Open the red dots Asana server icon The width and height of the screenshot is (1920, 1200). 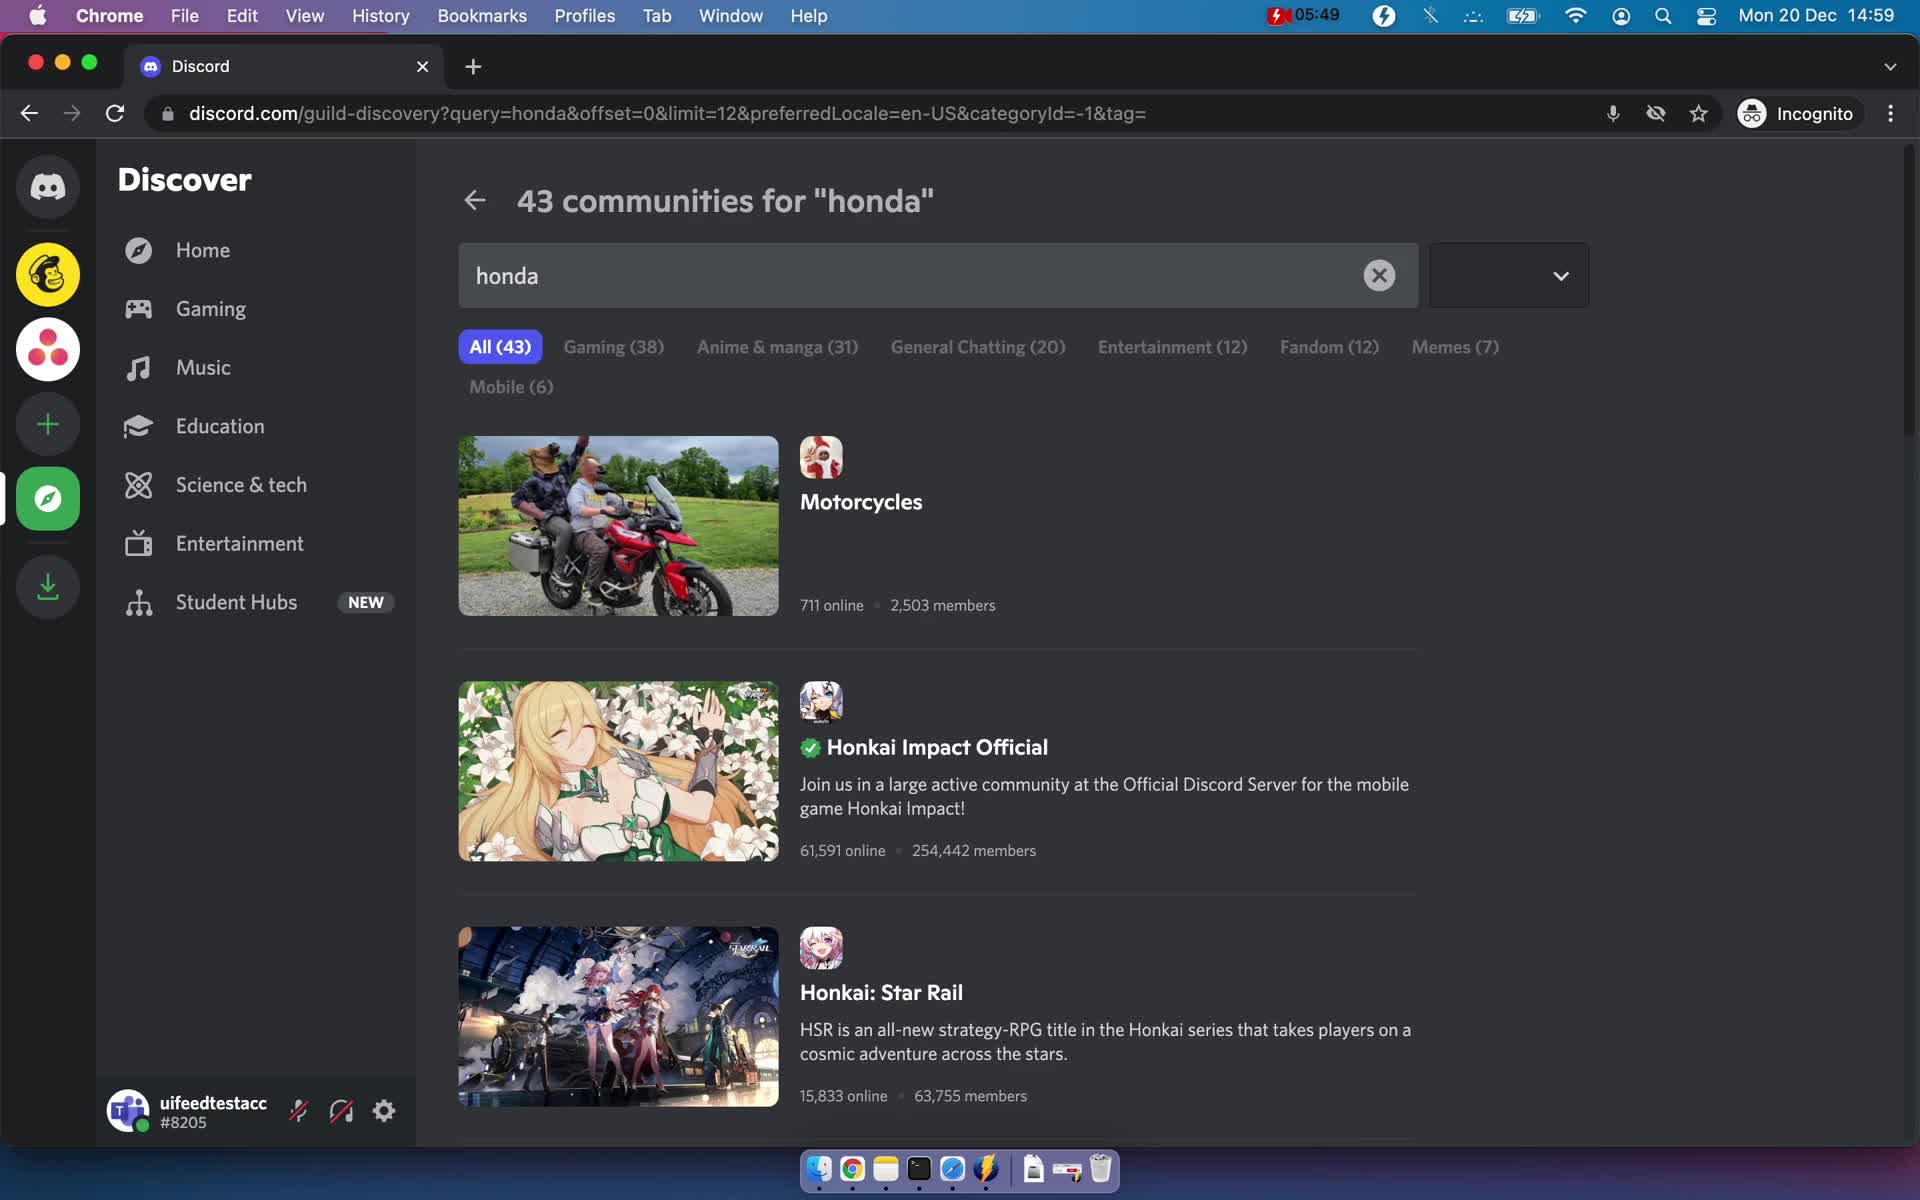pyautogui.click(x=47, y=349)
